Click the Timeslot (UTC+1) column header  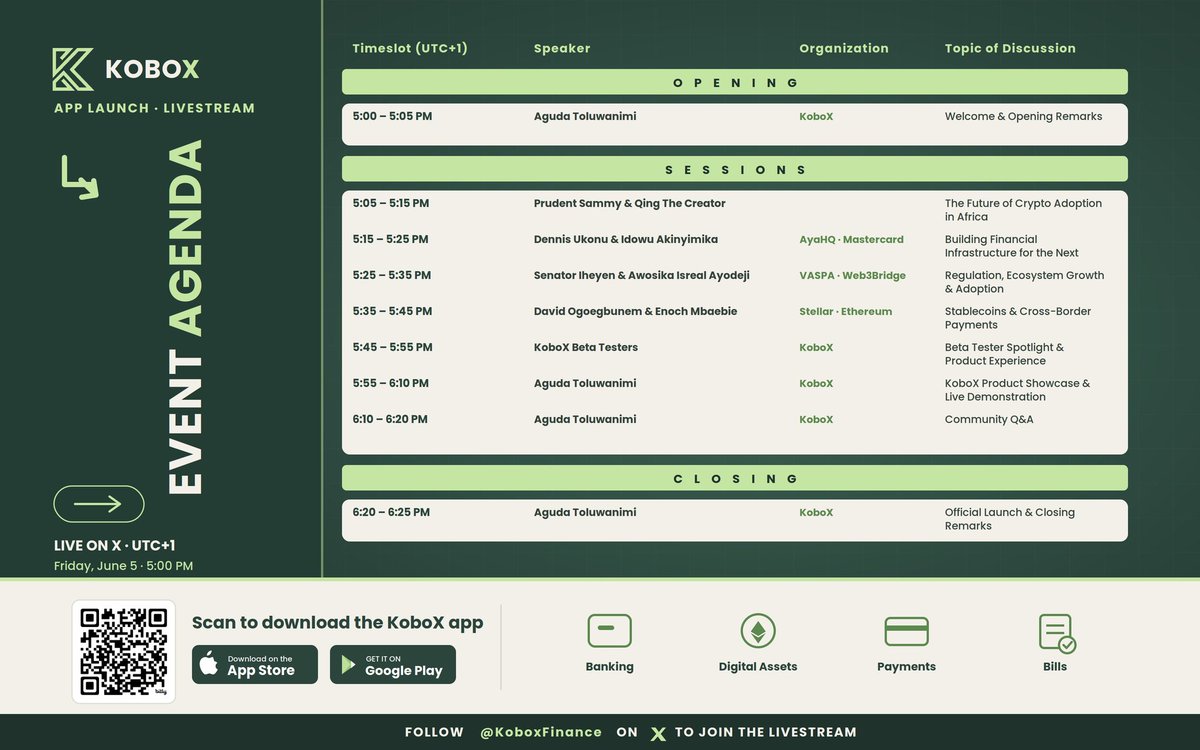pyautogui.click(x=410, y=48)
